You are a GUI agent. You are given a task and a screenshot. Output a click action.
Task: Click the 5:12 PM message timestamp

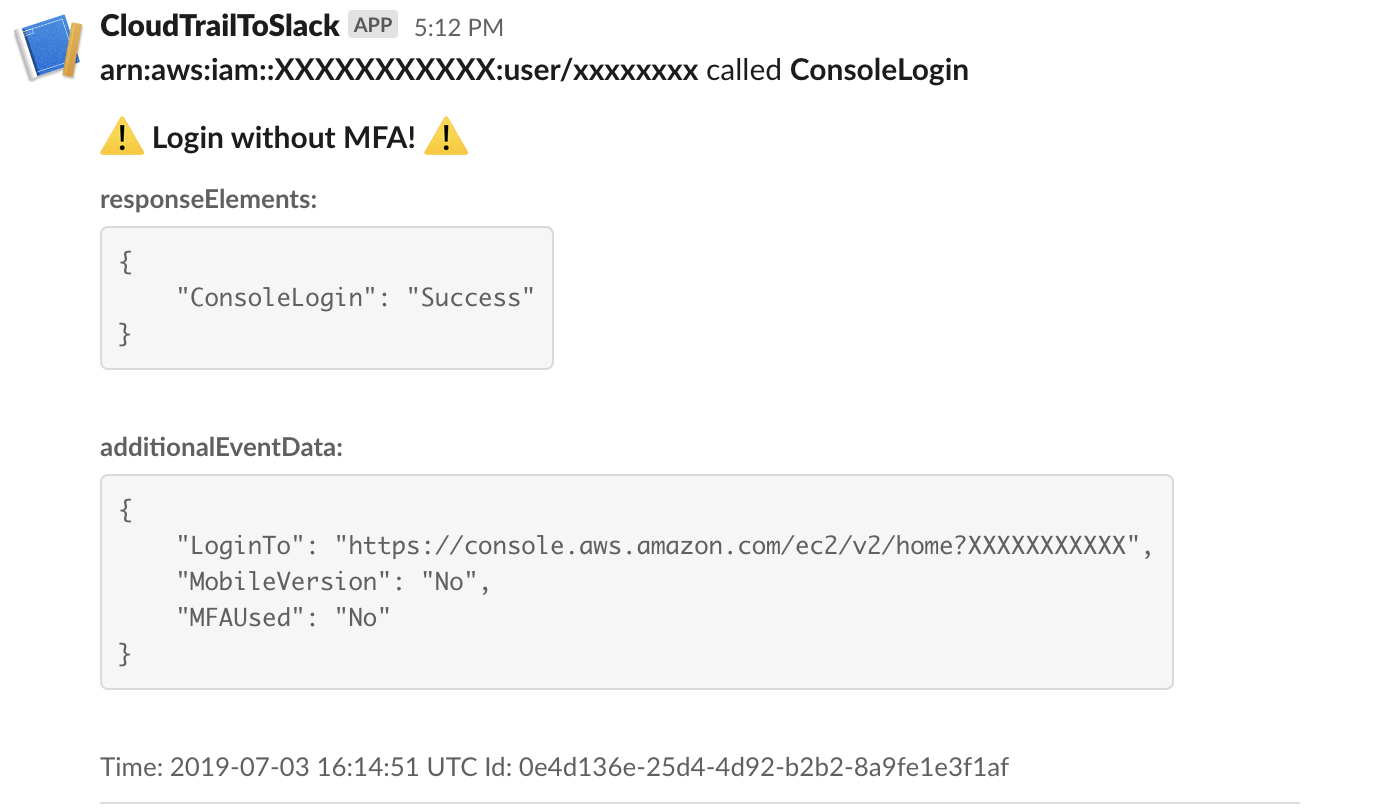[458, 27]
